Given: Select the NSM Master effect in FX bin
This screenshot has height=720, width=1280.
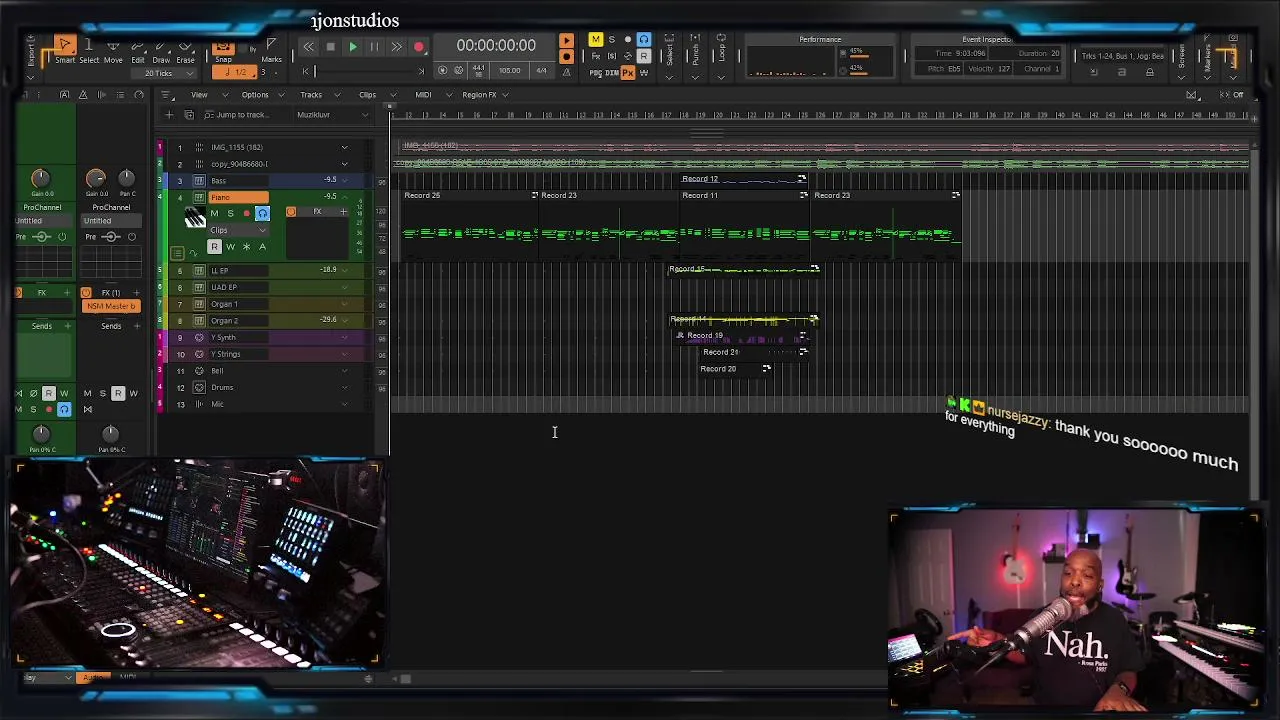Looking at the screenshot, I should (x=111, y=306).
